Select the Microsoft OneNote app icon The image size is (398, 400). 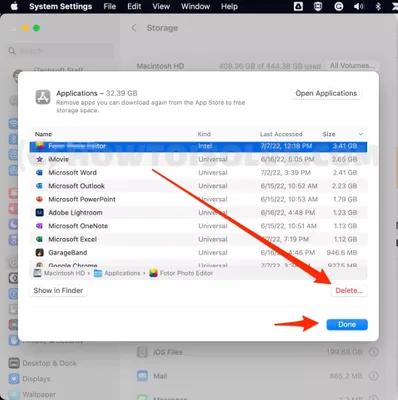pos(39,226)
